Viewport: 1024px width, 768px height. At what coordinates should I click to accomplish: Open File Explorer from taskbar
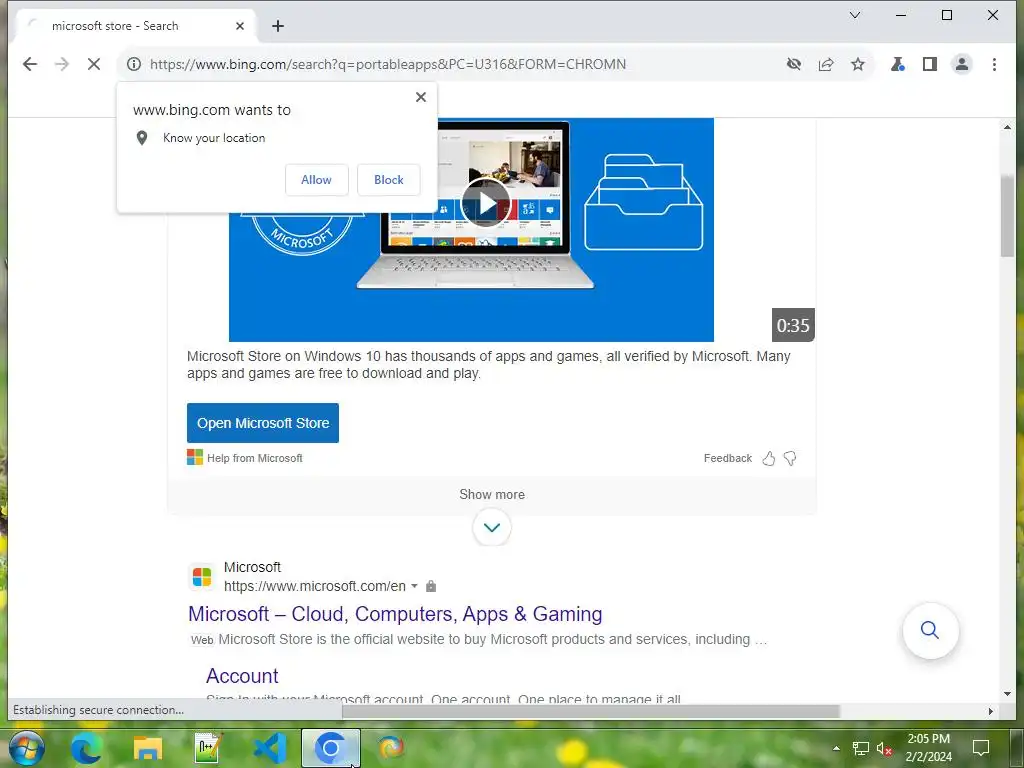(148, 748)
